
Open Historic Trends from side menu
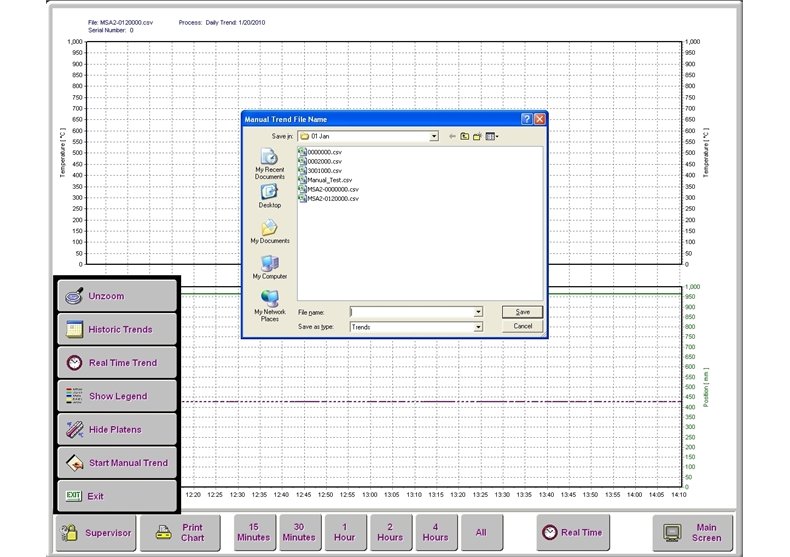(x=117, y=329)
